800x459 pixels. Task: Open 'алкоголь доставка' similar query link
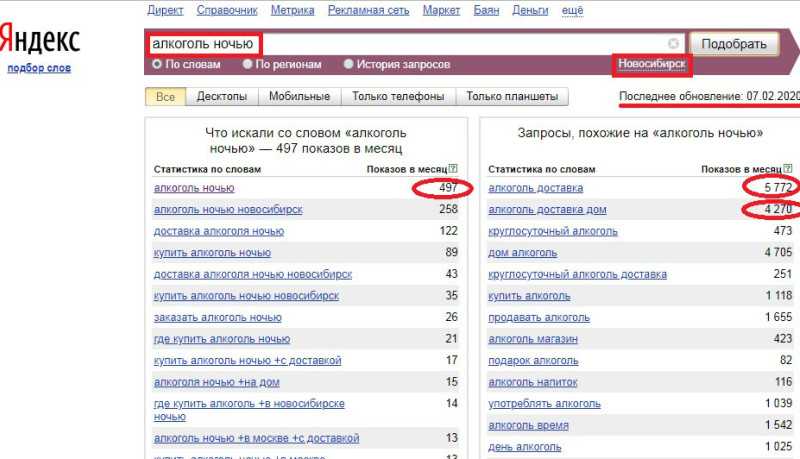[536, 188]
